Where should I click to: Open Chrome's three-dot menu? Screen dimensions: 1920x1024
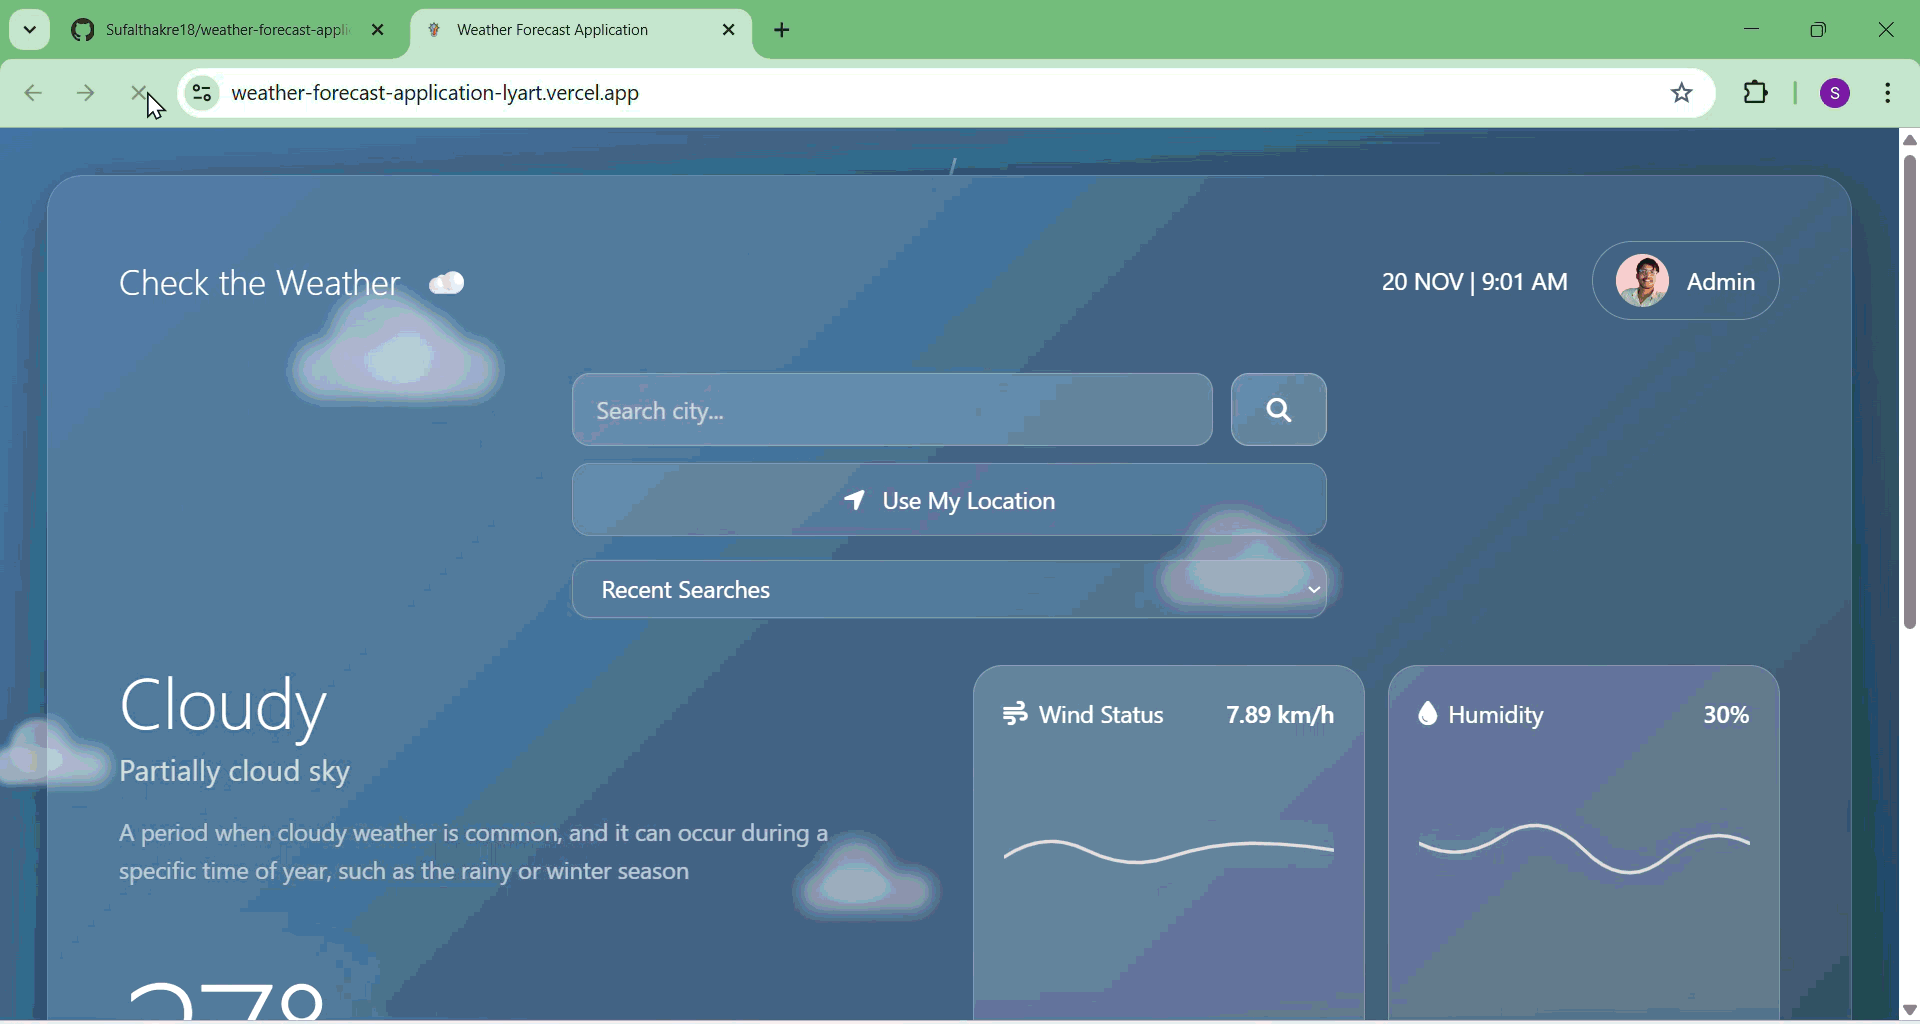1888,92
